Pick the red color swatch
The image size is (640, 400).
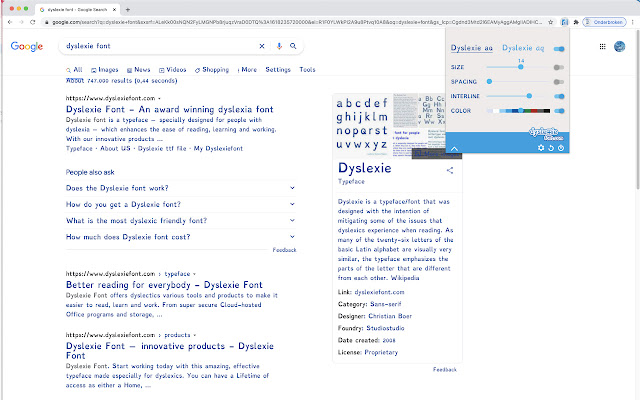pyautogui.click(x=534, y=111)
